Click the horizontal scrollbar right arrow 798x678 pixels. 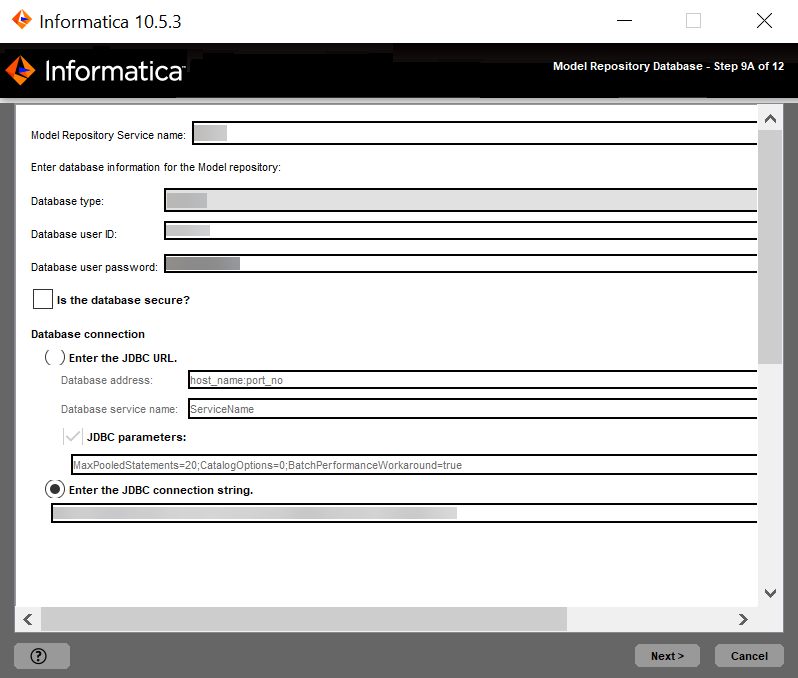pos(743,619)
